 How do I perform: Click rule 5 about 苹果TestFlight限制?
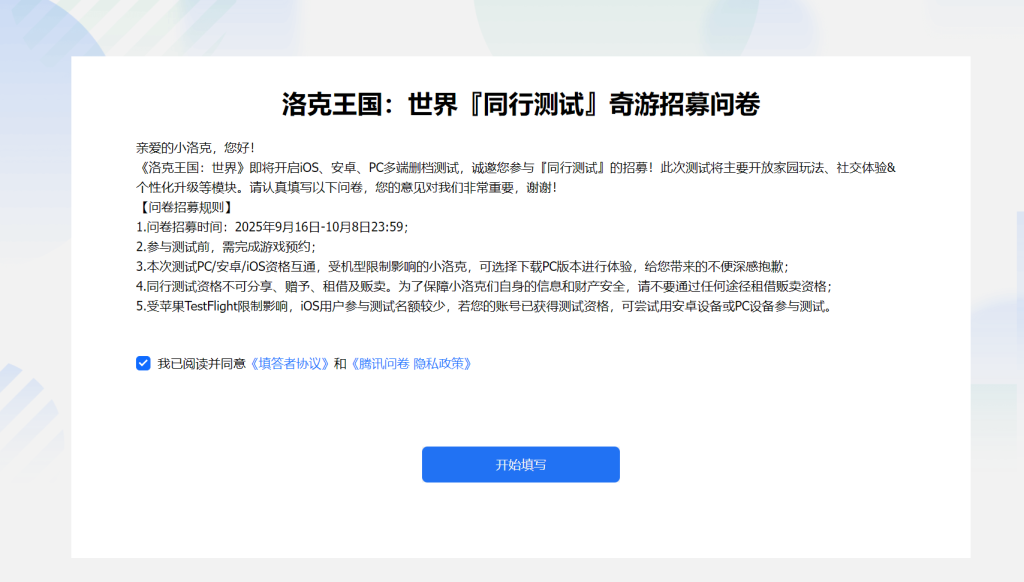[x=486, y=306]
